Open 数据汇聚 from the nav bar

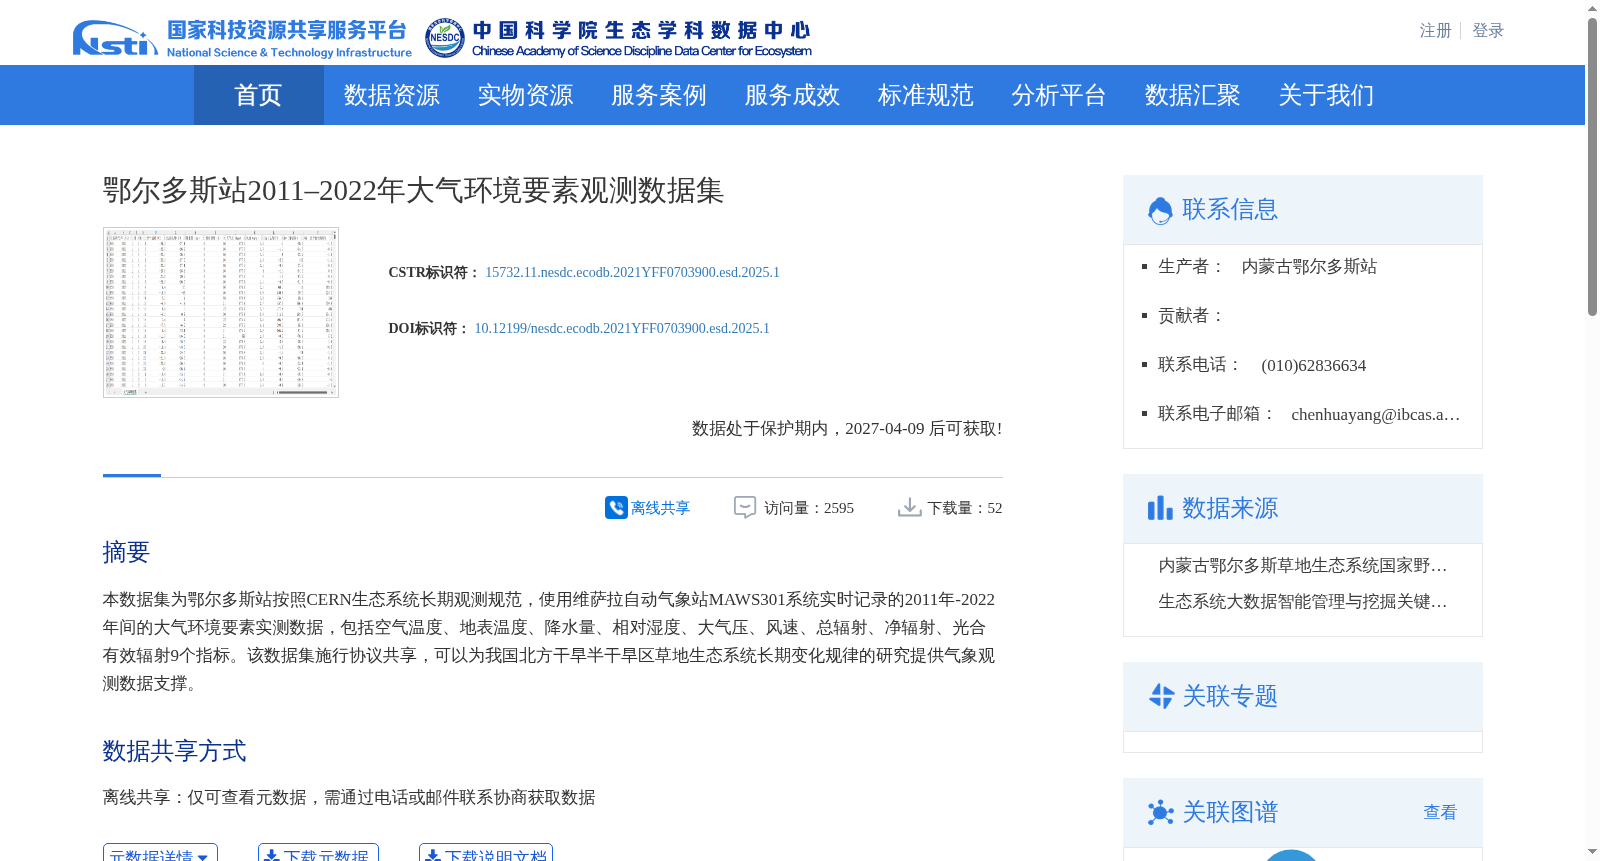(x=1193, y=95)
